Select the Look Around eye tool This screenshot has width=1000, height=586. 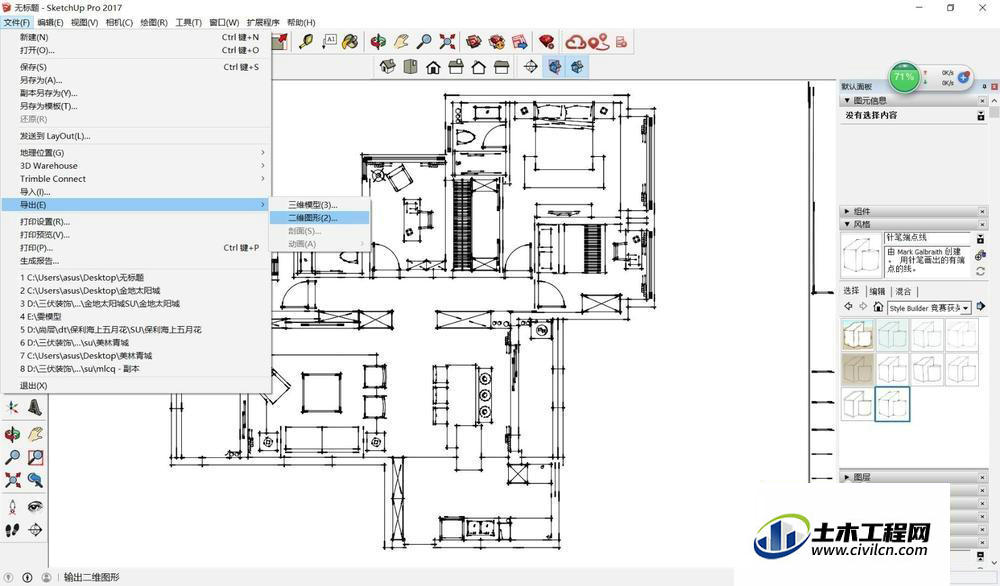coord(35,507)
